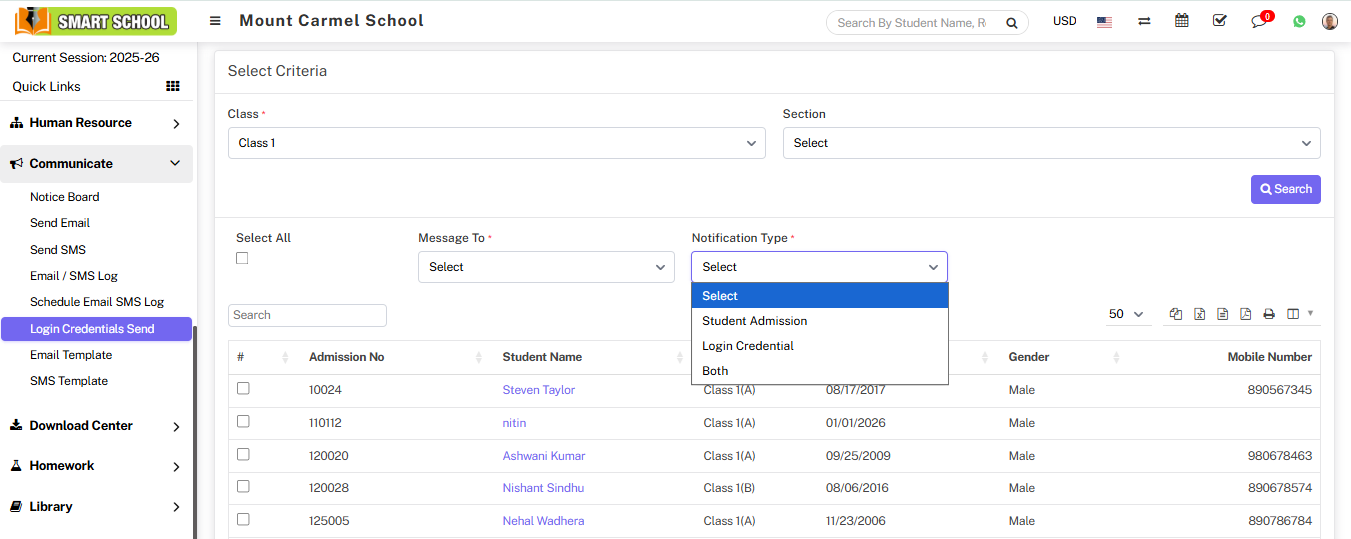Viewport: 1351px width, 539px height.
Task: Copy table data icon
Action: [x=1176, y=314]
